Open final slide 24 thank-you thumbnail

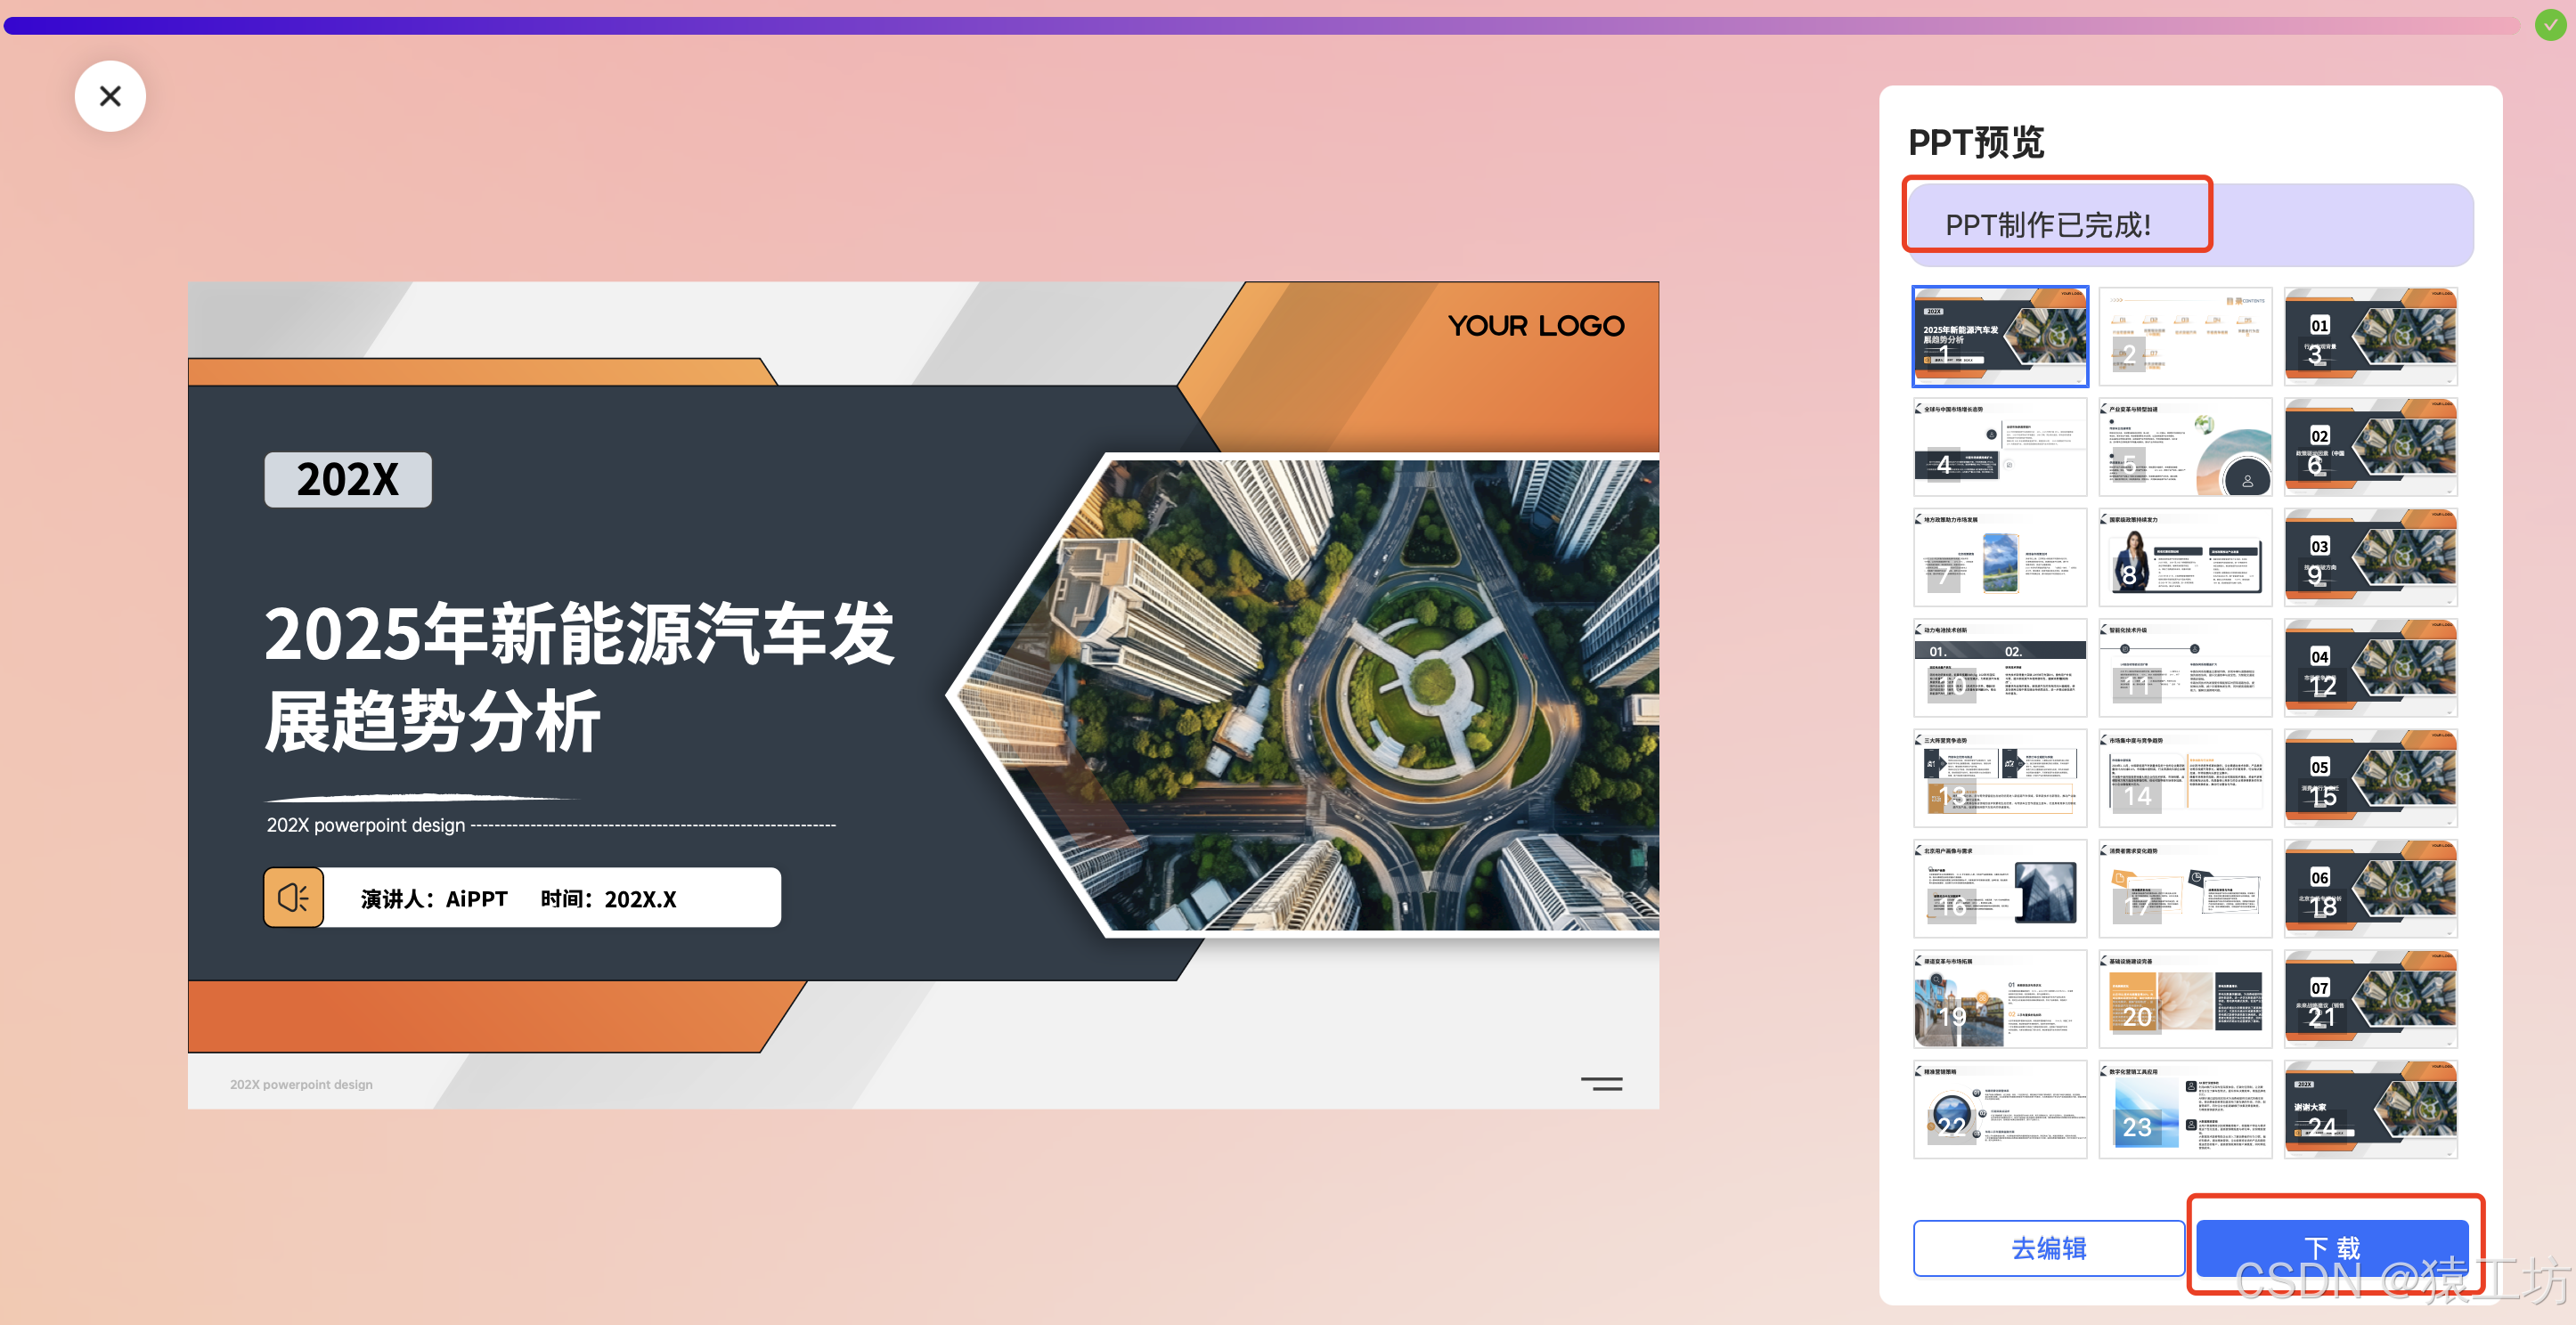coord(2370,1109)
